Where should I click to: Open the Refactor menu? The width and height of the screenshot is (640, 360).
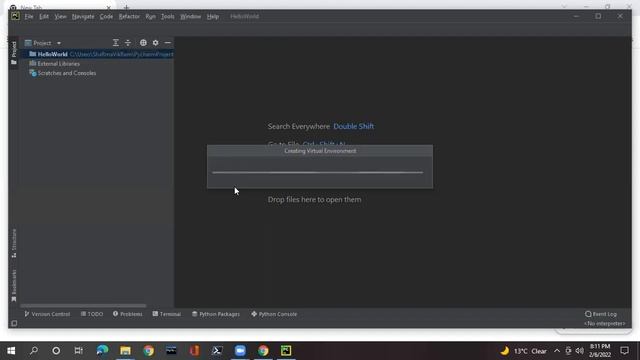tap(129, 17)
